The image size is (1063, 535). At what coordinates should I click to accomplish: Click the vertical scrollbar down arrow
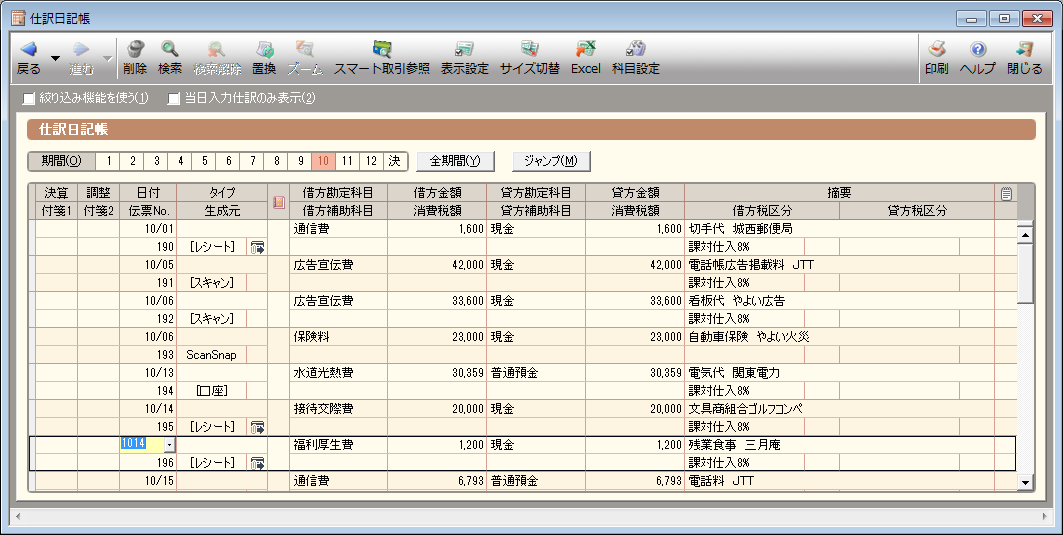click(x=1025, y=482)
